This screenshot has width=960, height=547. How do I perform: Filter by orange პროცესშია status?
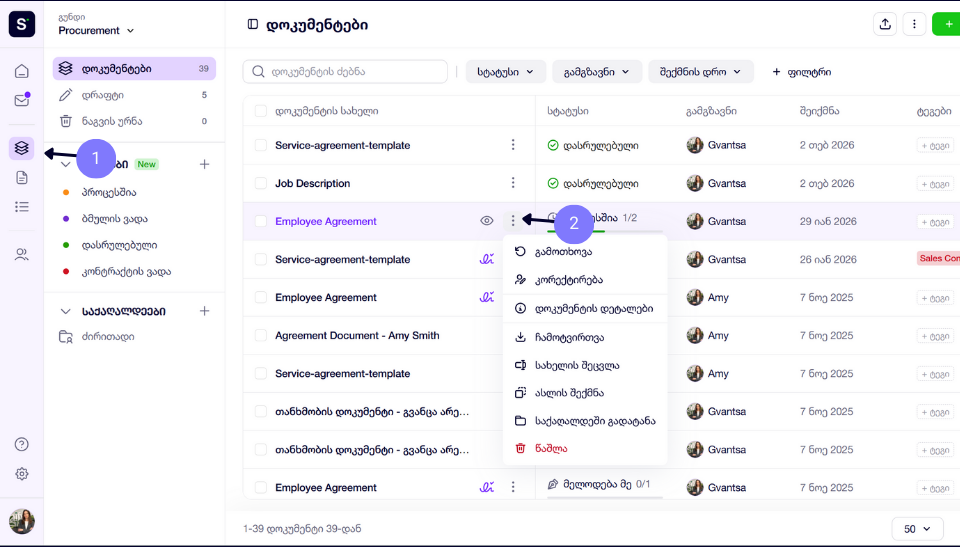100,192
